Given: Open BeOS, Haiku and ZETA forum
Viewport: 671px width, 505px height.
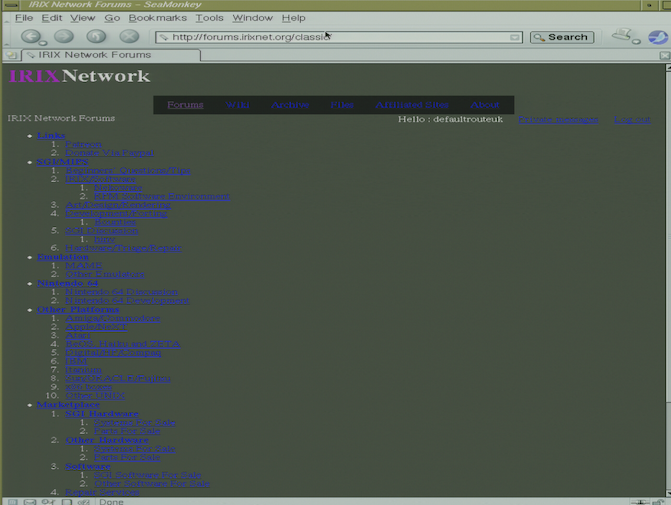Looking at the screenshot, I should tap(122, 344).
